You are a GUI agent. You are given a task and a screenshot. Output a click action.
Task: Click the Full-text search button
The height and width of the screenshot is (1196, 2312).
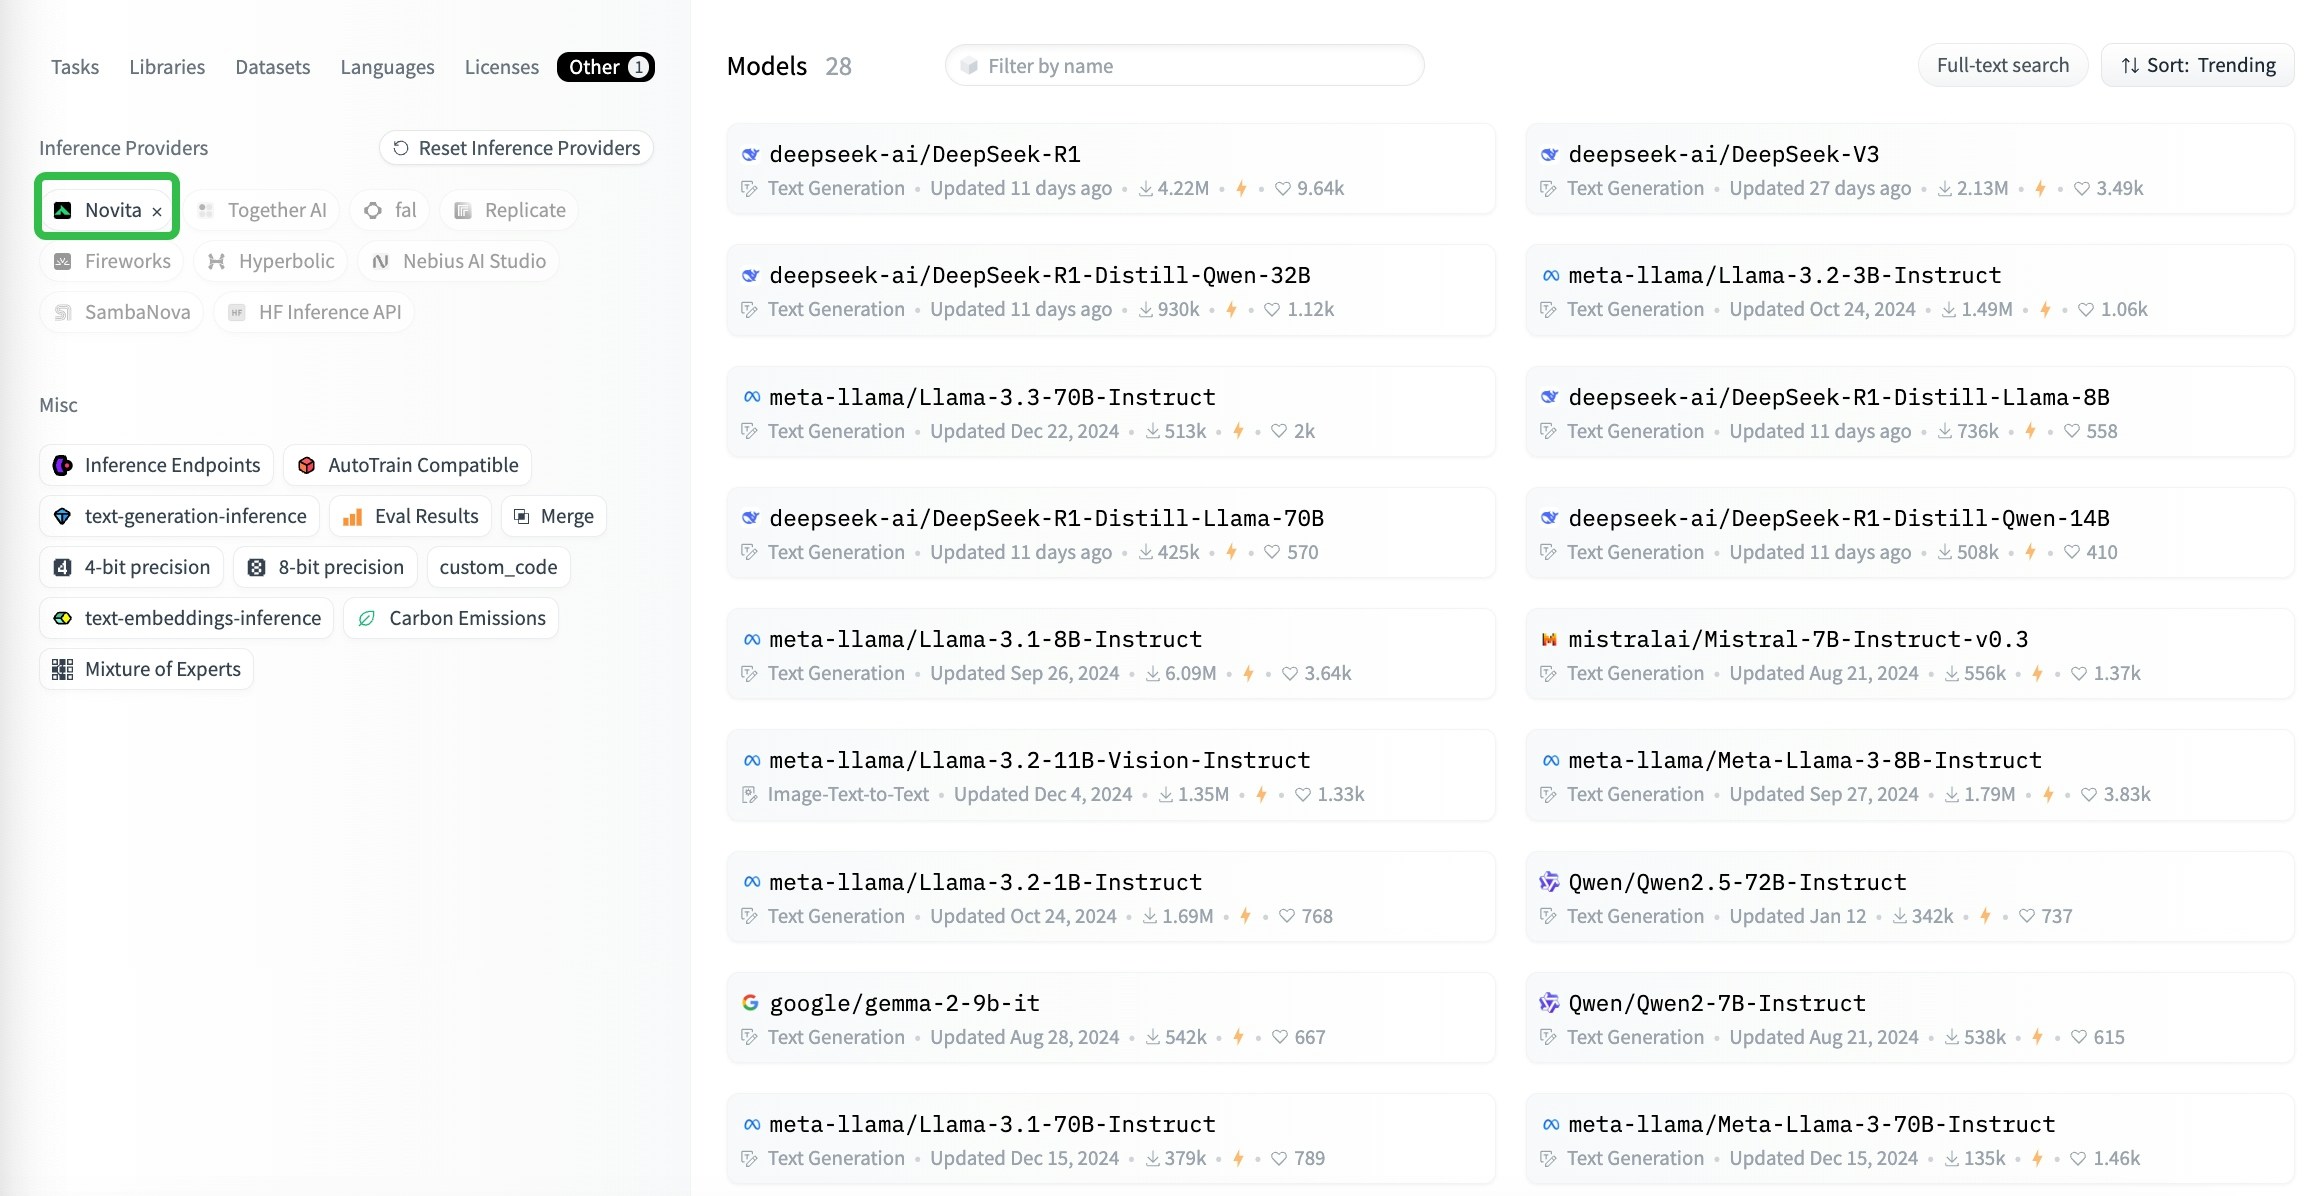click(2002, 65)
